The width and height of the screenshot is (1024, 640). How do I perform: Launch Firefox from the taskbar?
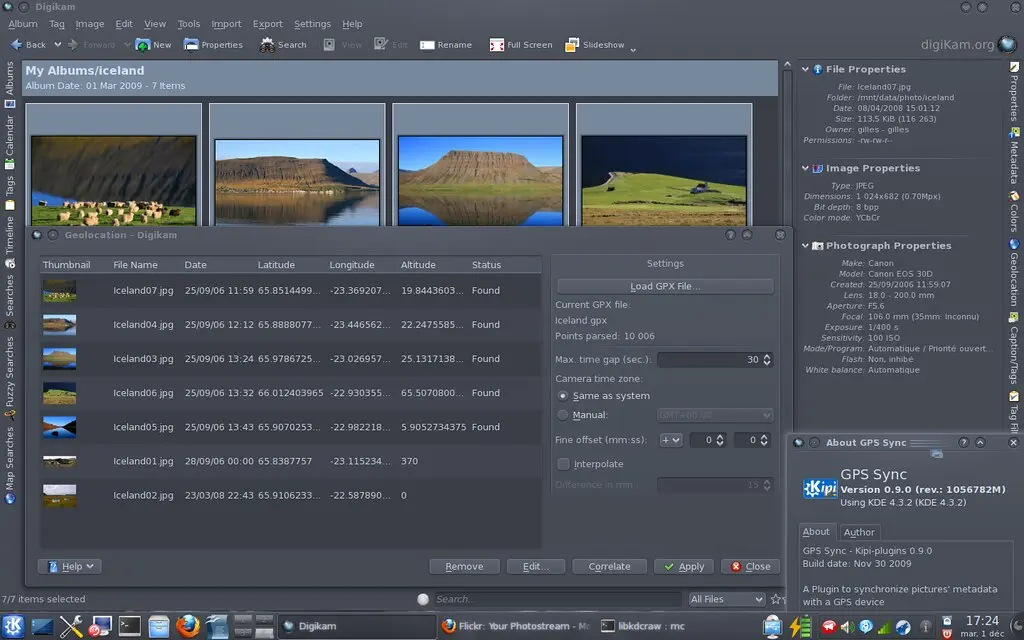point(187,626)
